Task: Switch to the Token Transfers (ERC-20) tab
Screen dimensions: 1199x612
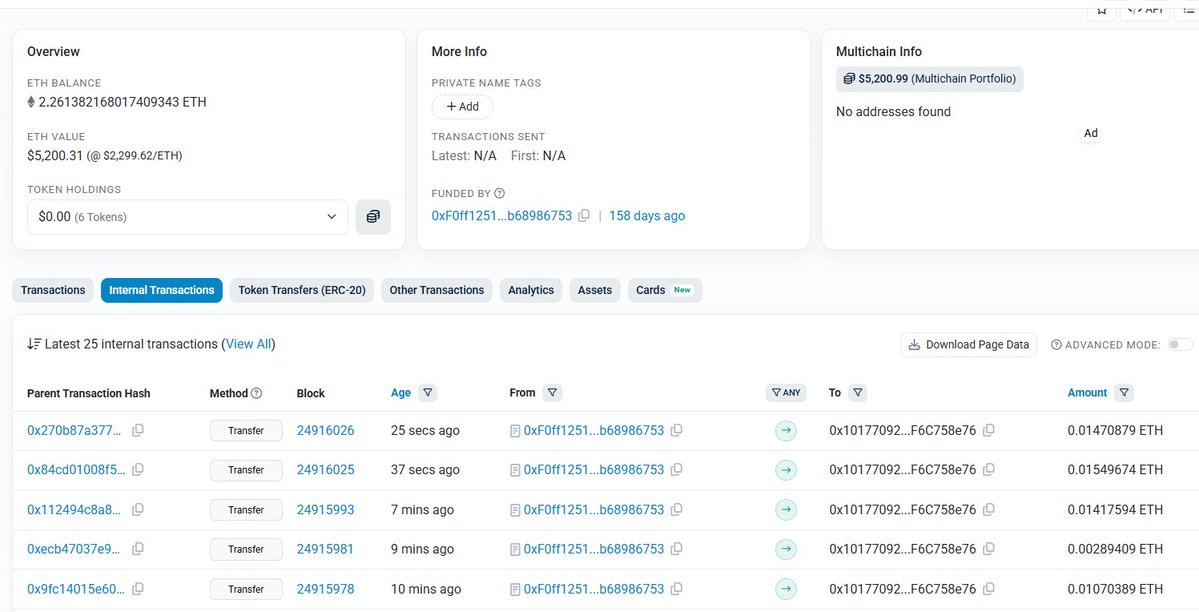Action: coord(302,290)
